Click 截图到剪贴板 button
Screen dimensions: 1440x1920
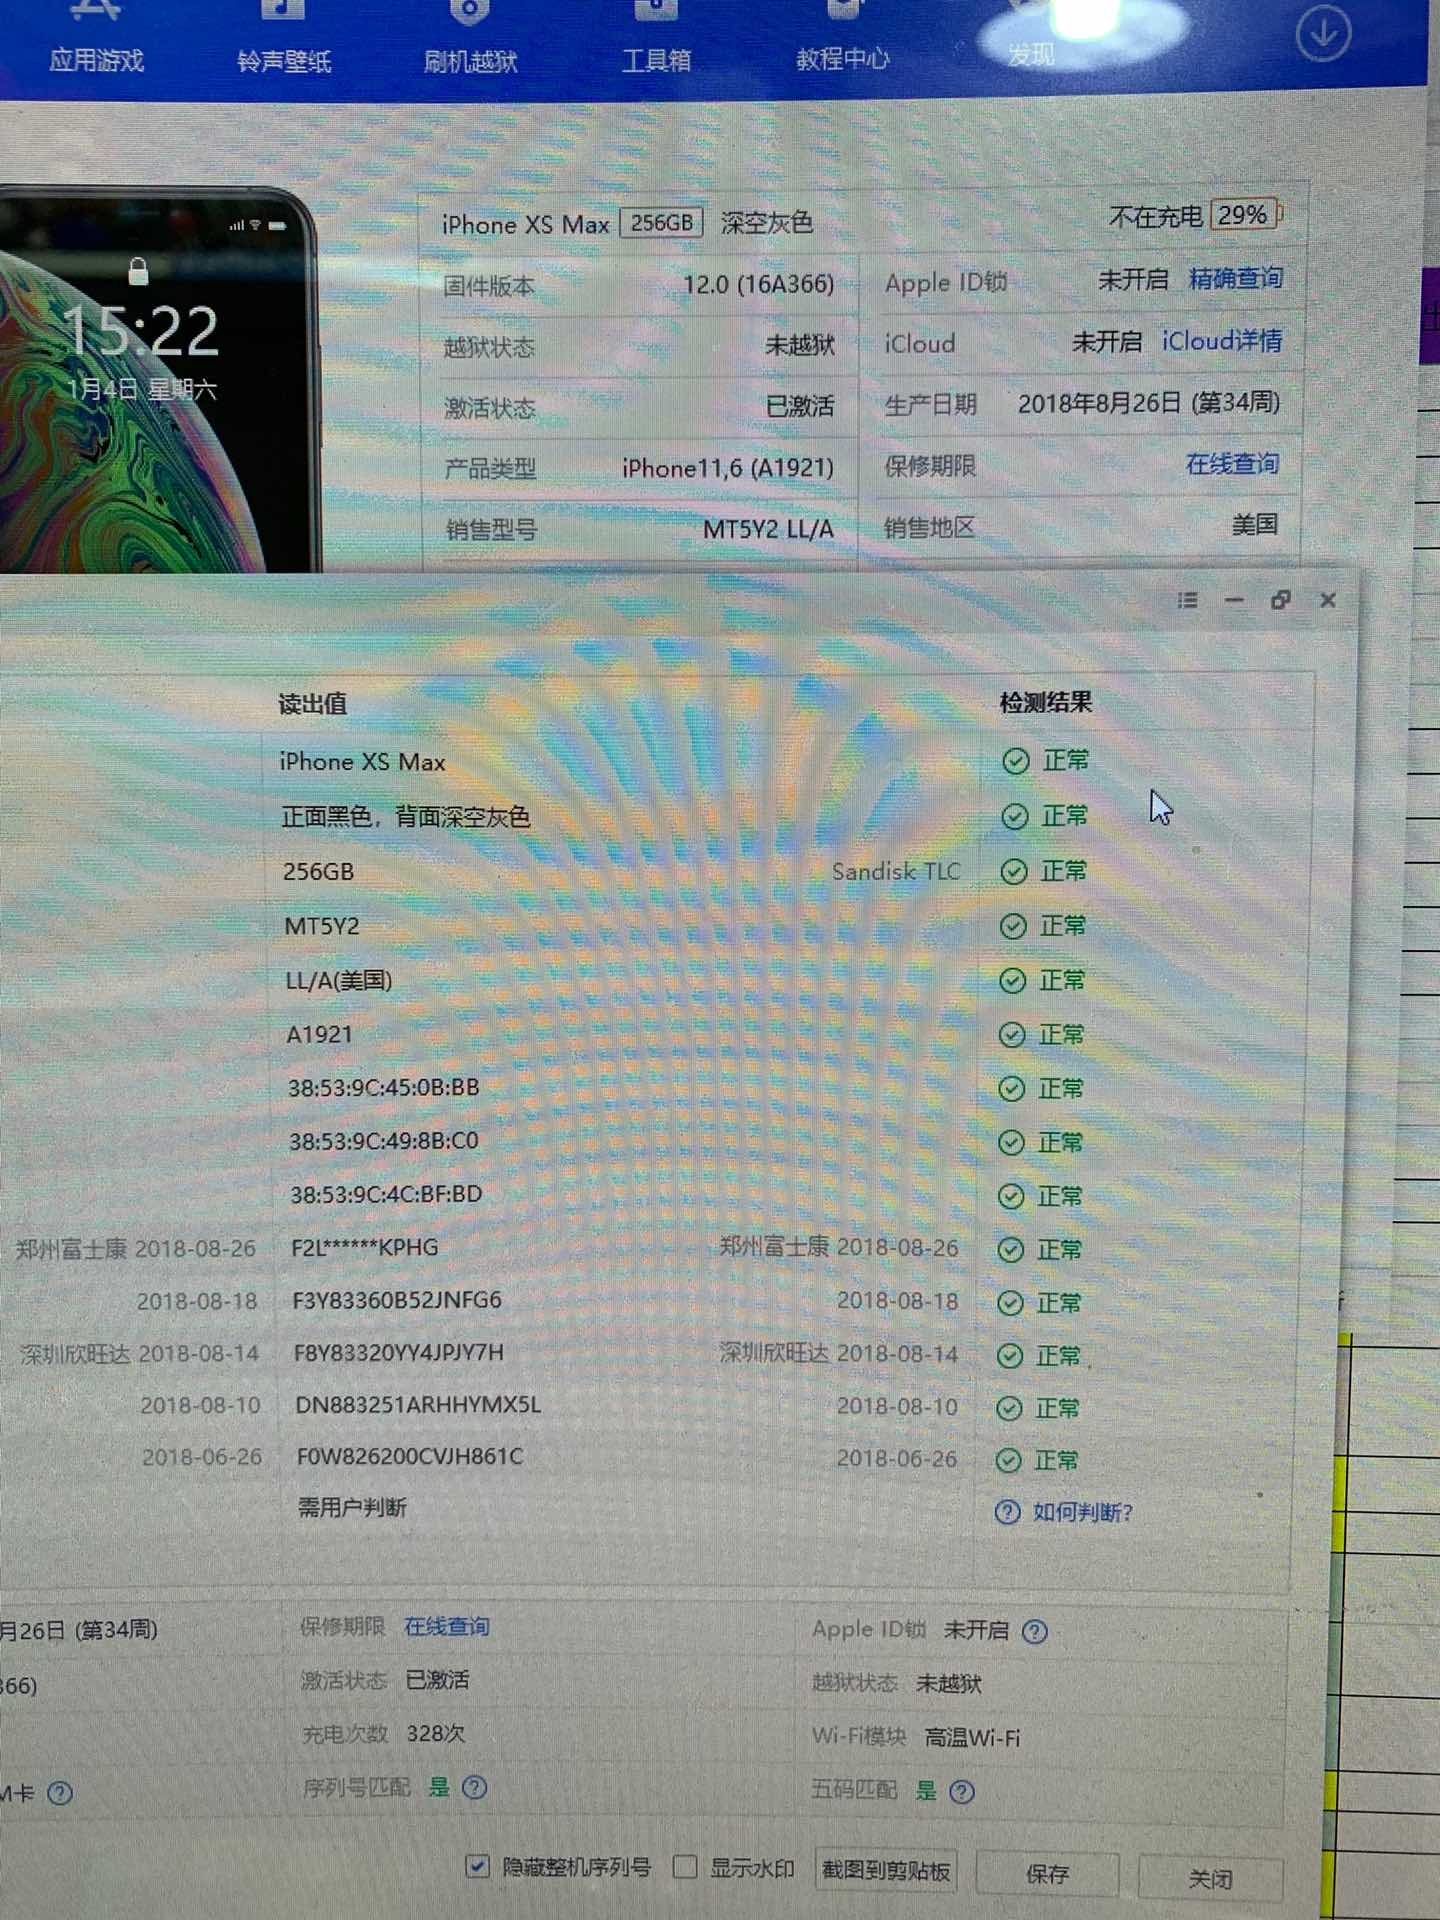(x=886, y=1870)
